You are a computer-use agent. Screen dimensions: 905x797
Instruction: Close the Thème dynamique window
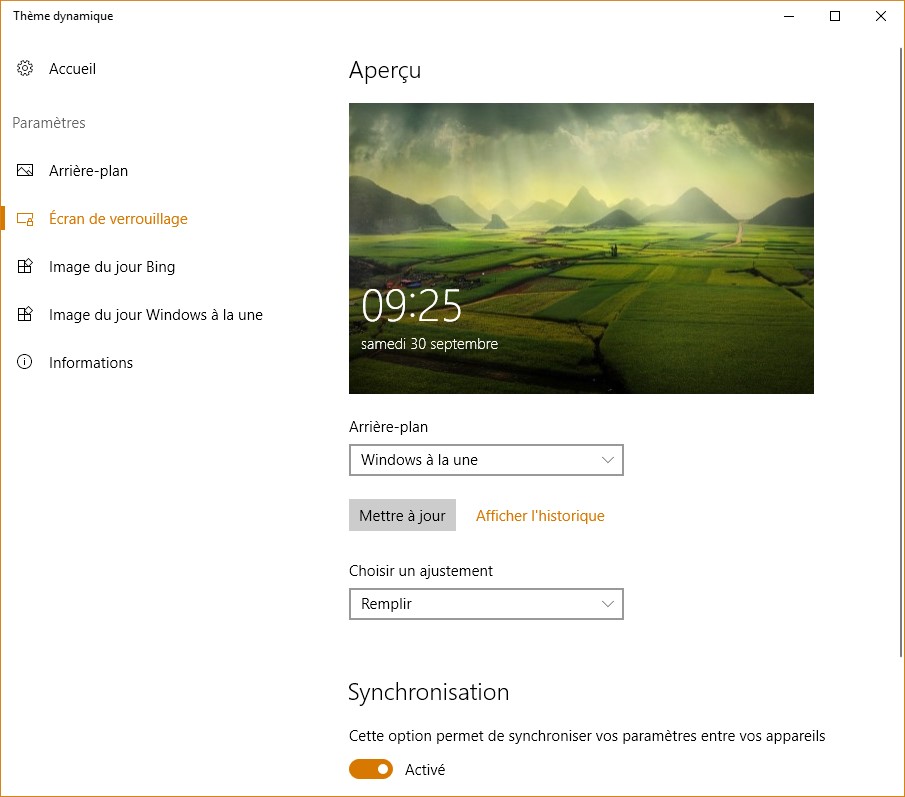point(881,16)
